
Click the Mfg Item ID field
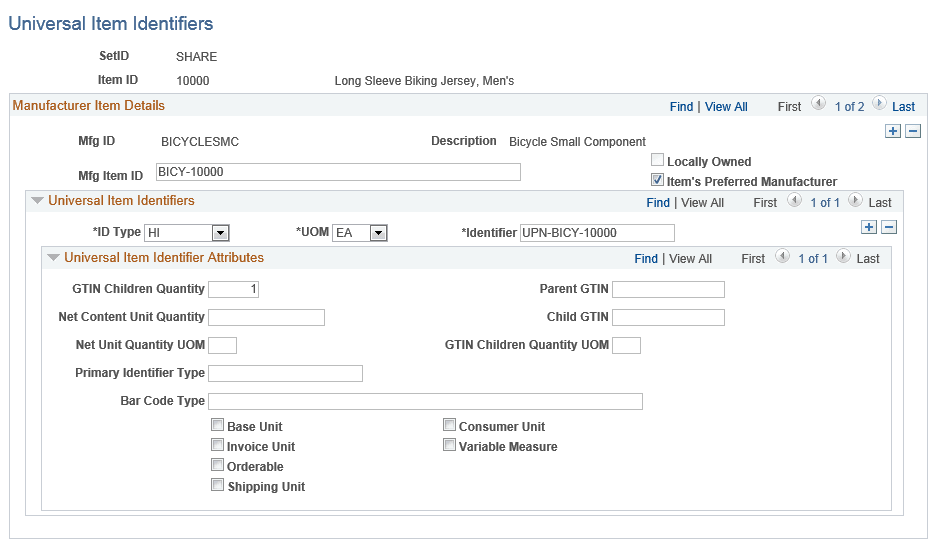coord(338,172)
